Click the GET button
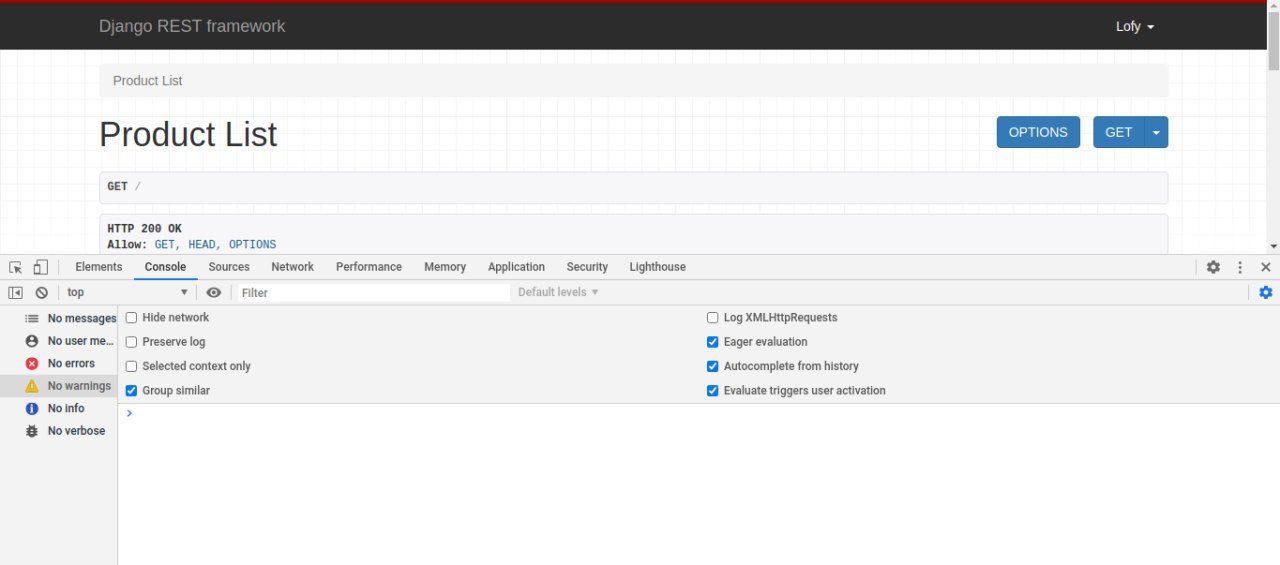Screen dimensions: 1280x565 [x=1119, y=132]
